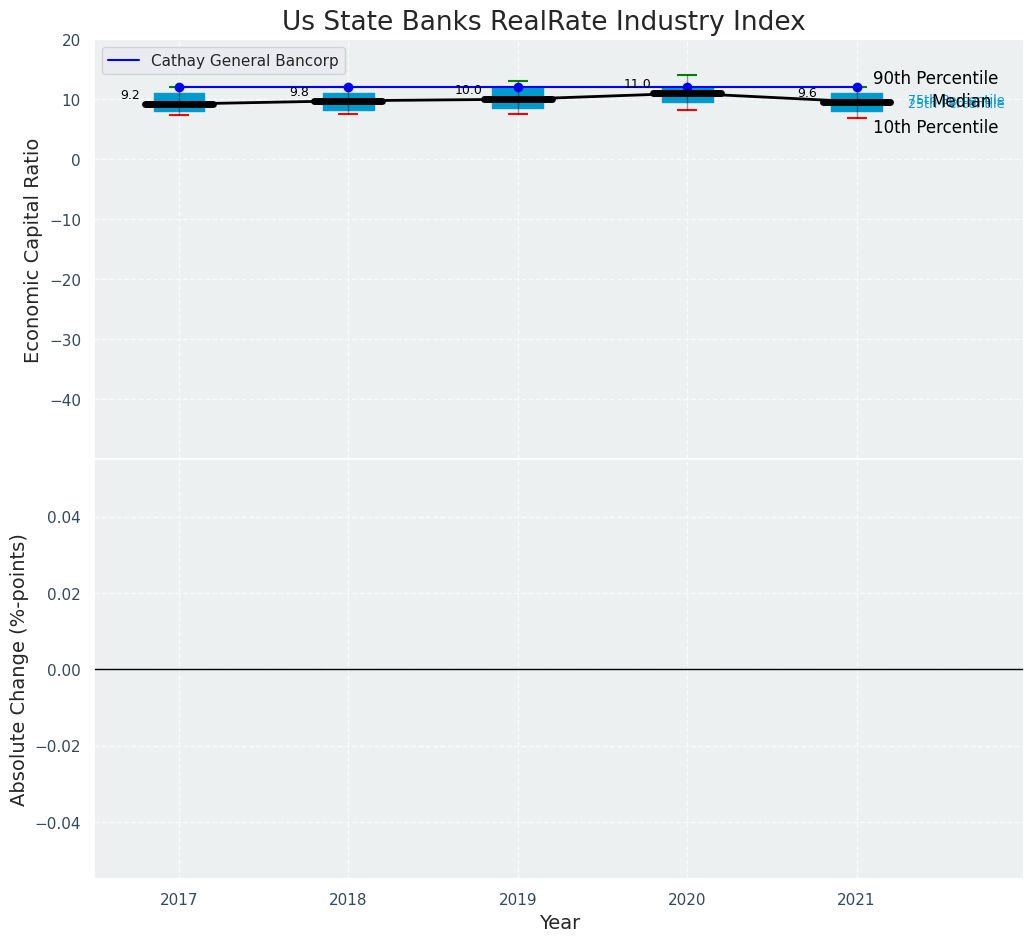Click the 2021 tick label on x-axis
This screenshot has height=942, width=1034.
857,900
